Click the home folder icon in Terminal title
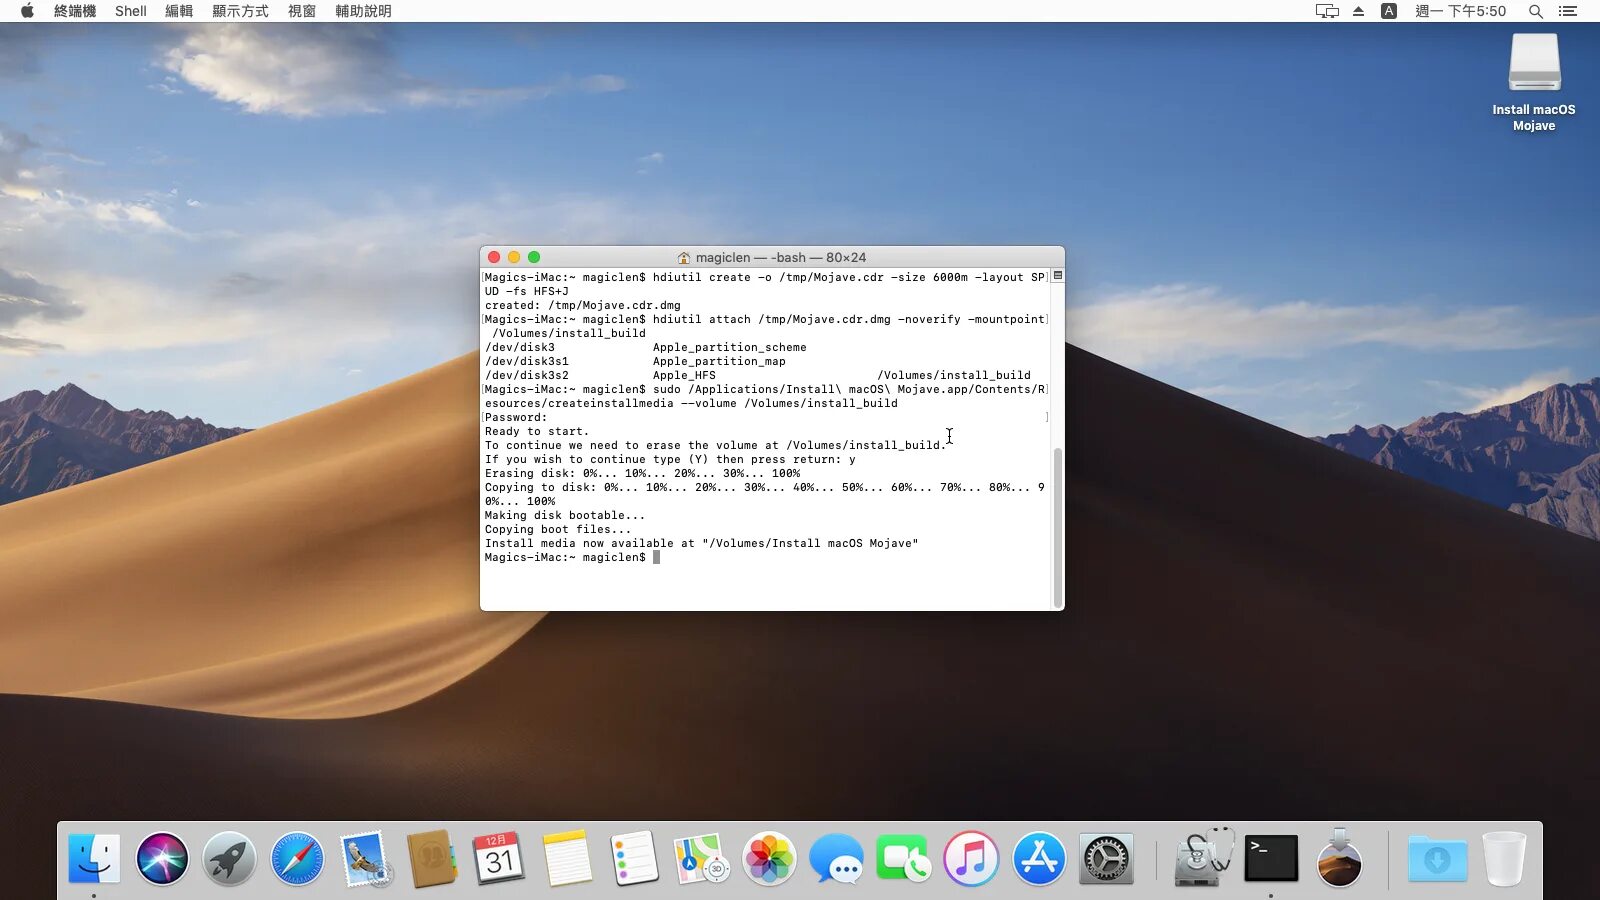This screenshot has width=1600, height=900. tap(684, 258)
